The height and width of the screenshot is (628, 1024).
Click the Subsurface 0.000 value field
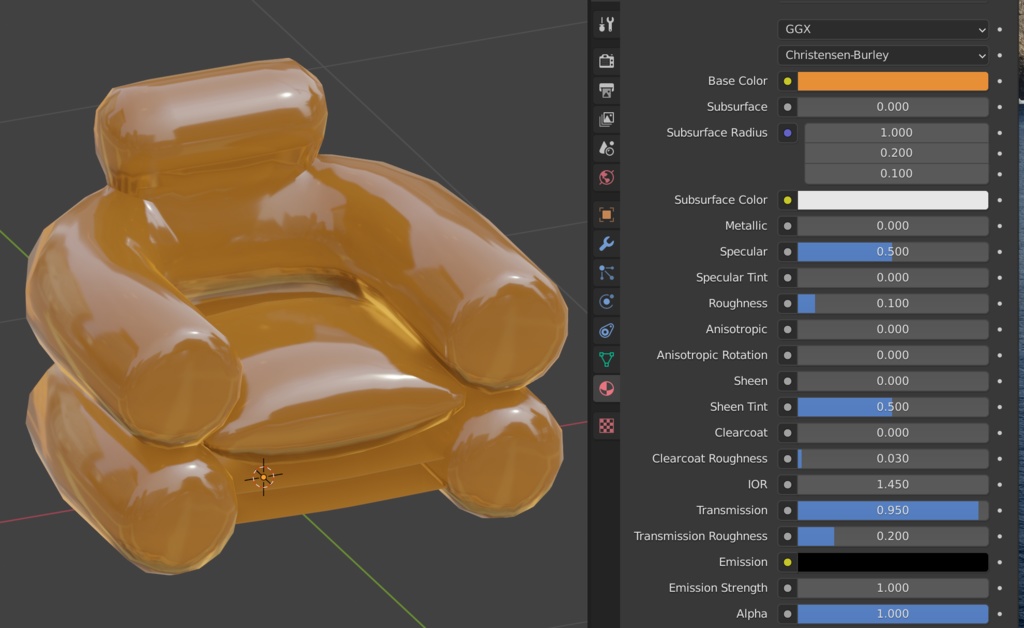click(893, 106)
